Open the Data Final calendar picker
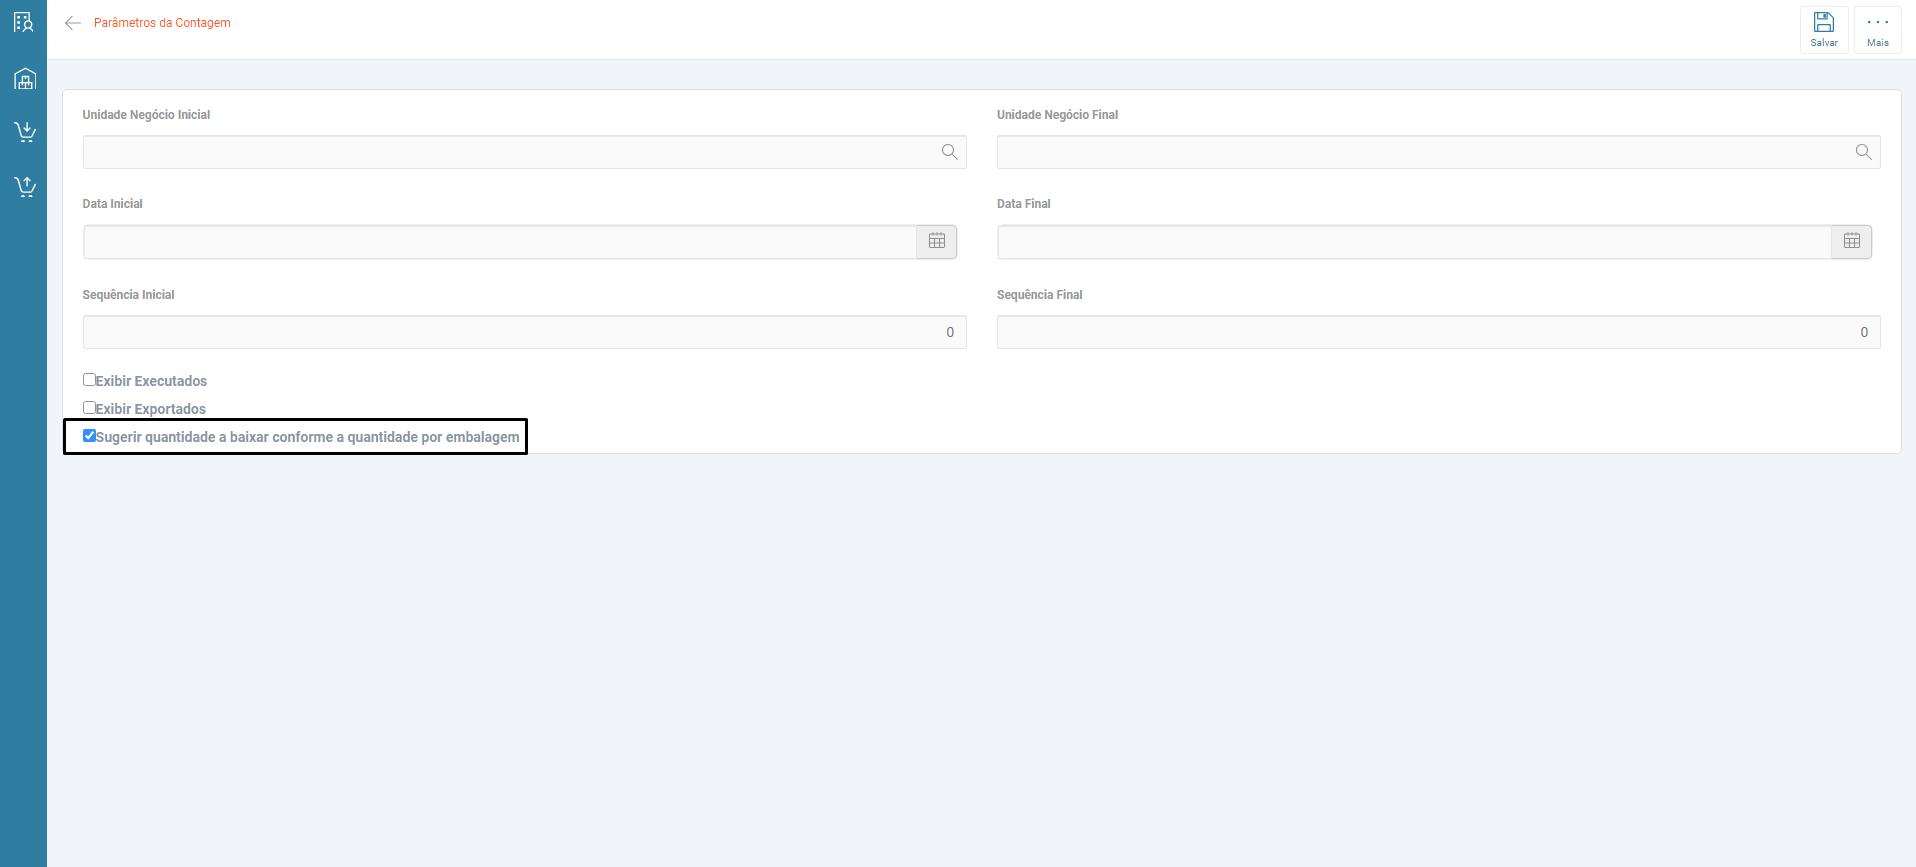Viewport: 1916px width, 867px height. tap(1851, 241)
